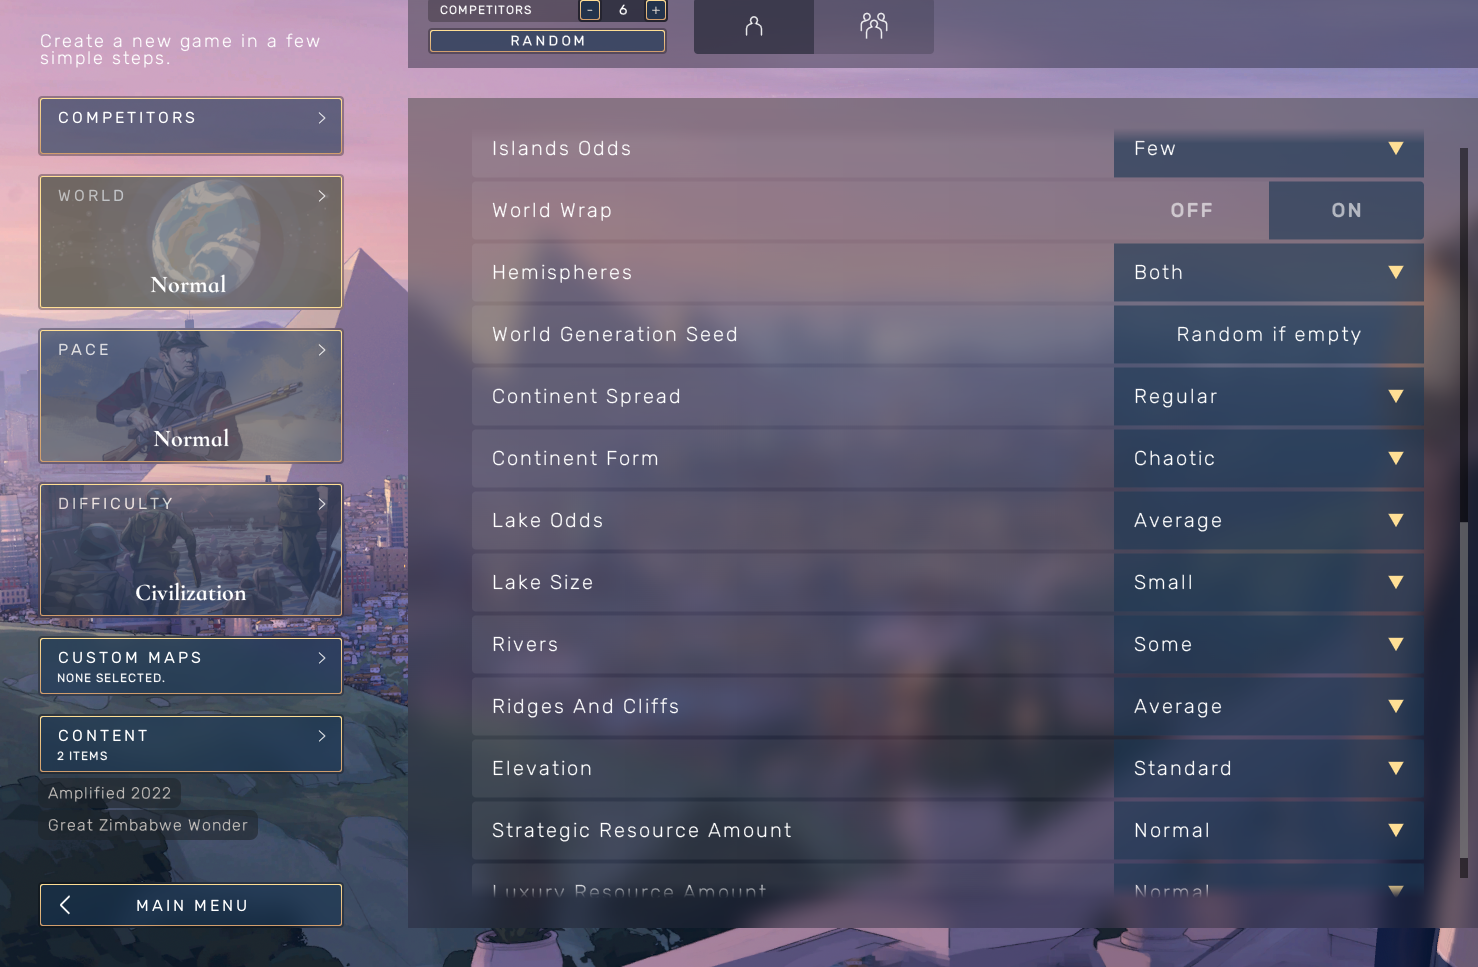Select the multiplayer group icon tab
The width and height of the screenshot is (1478, 967).
873,26
